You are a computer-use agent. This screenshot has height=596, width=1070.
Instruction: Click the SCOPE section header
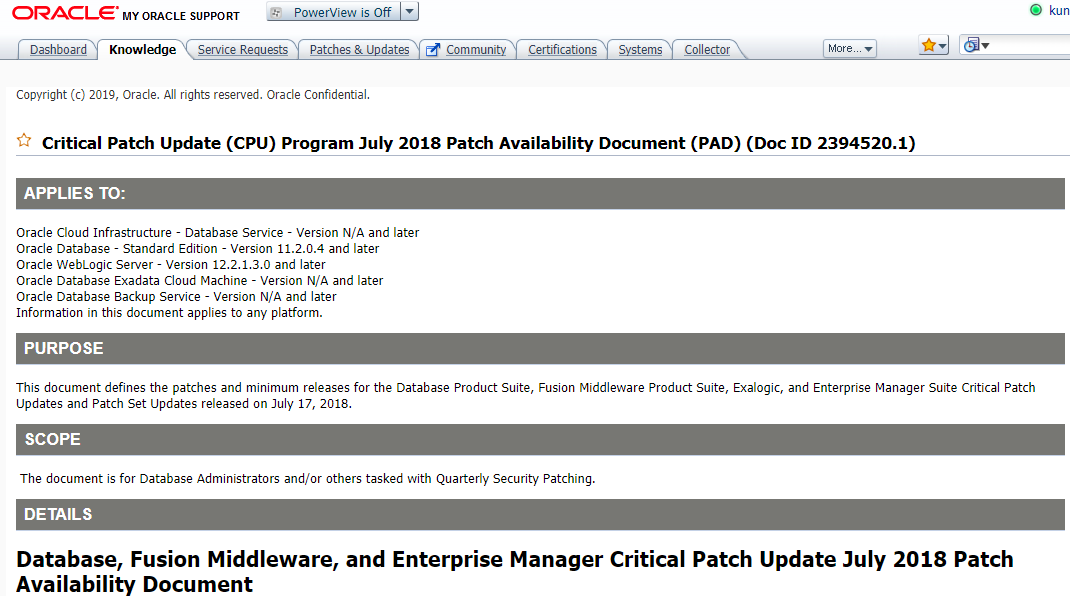[540, 440]
